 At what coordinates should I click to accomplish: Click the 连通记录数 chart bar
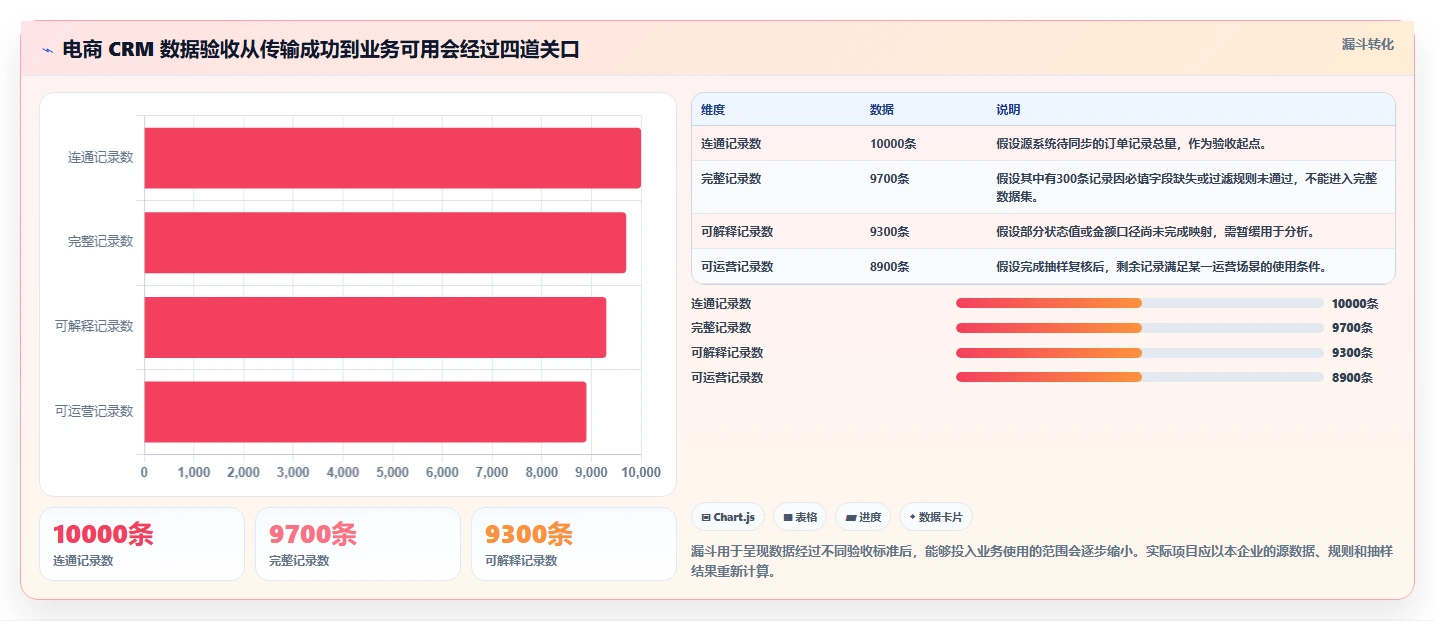pos(392,158)
